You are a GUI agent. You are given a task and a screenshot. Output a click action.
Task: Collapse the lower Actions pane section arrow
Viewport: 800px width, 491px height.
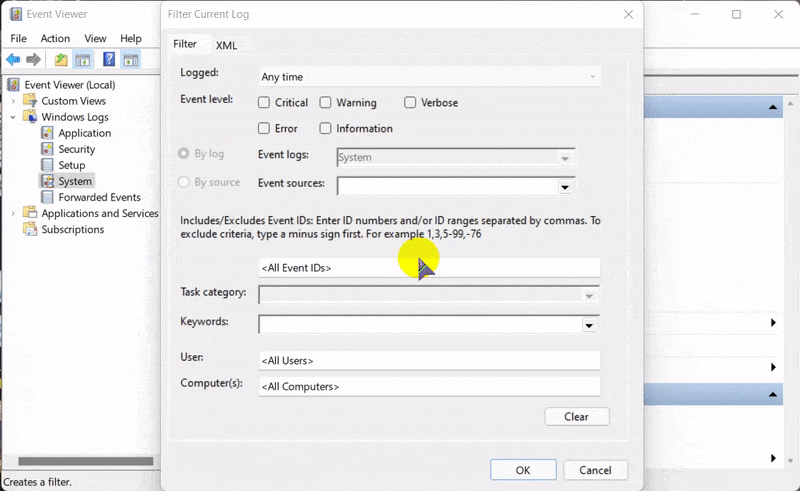[x=772, y=395]
